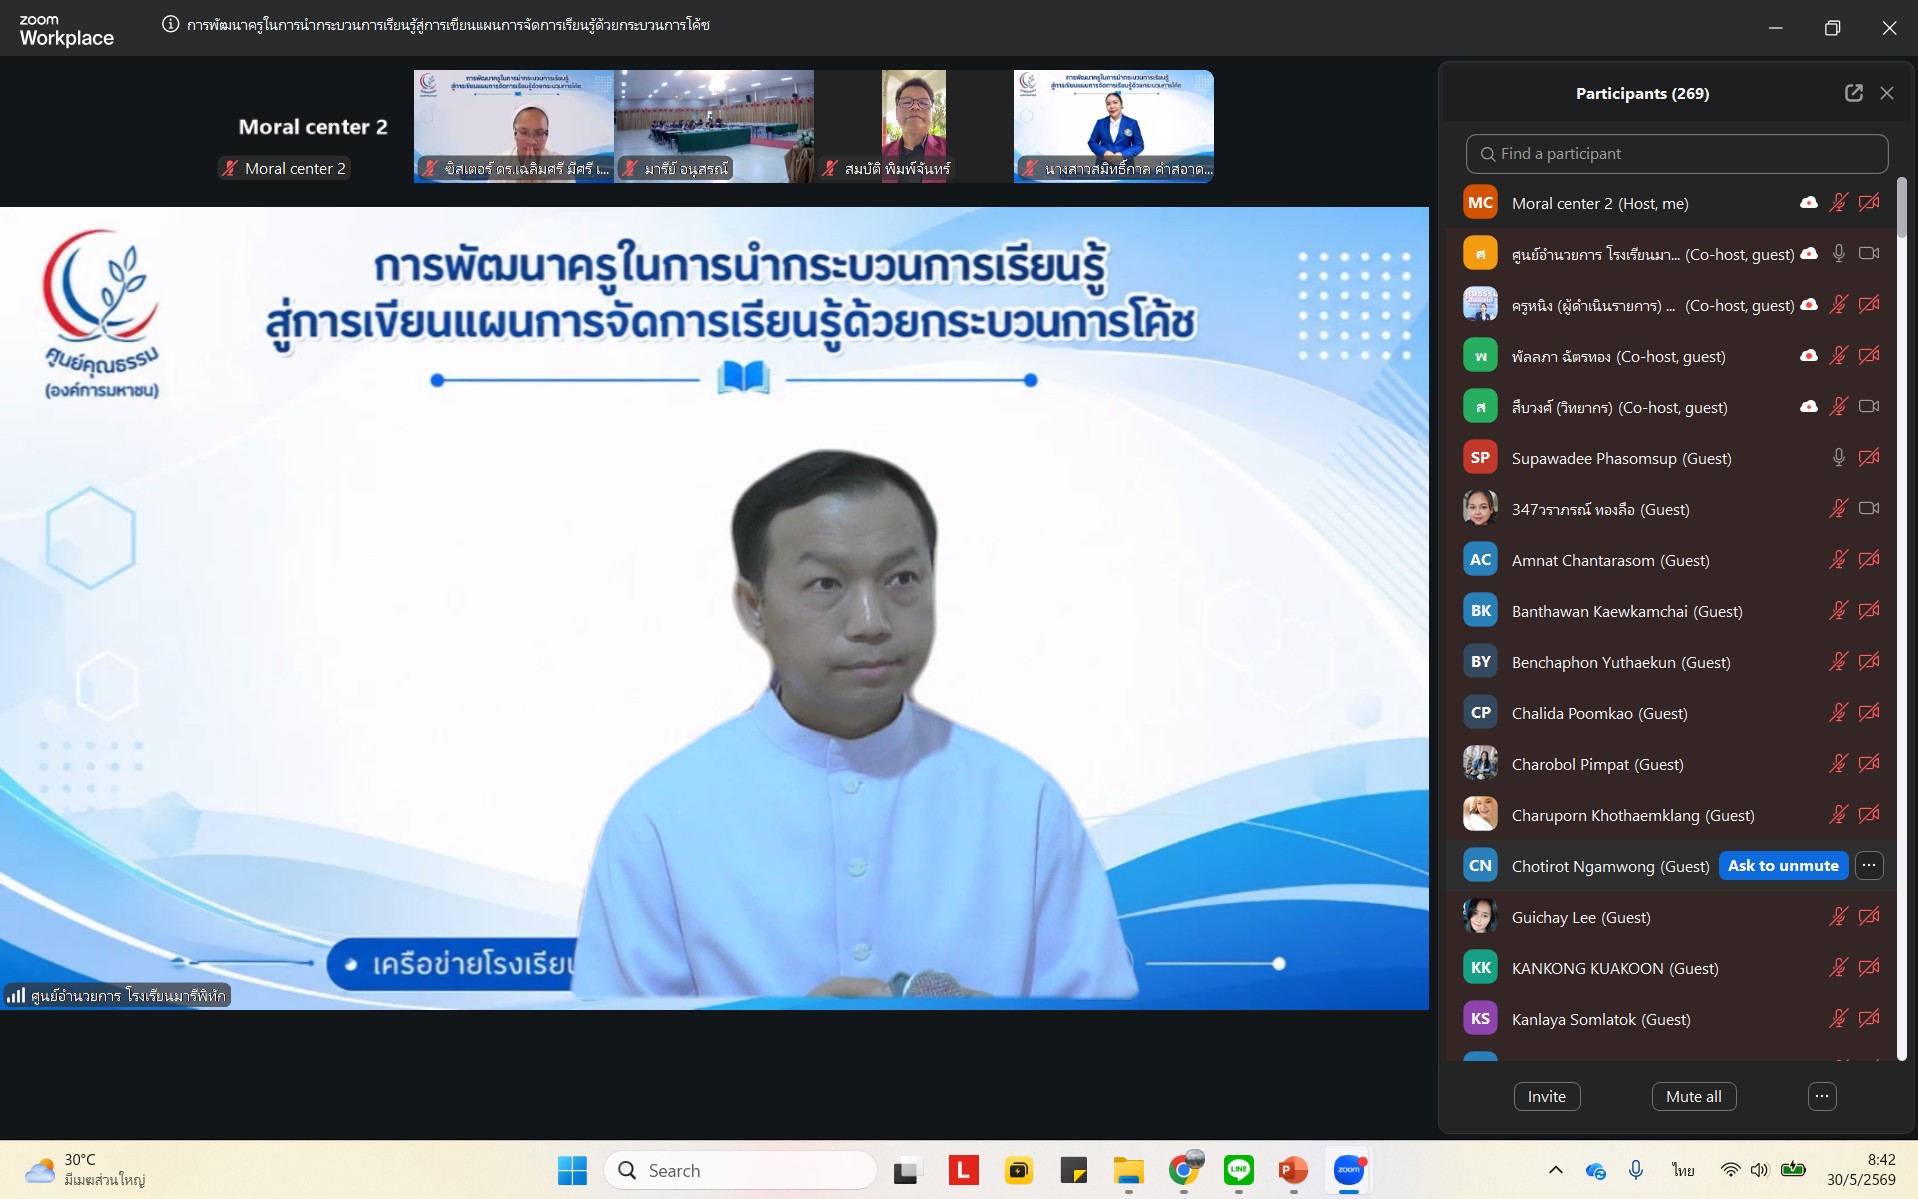This screenshot has height=1199, width=1918.
Task: Click video-off icon for Supawadee Phasomsup
Action: click(1869, 458)
